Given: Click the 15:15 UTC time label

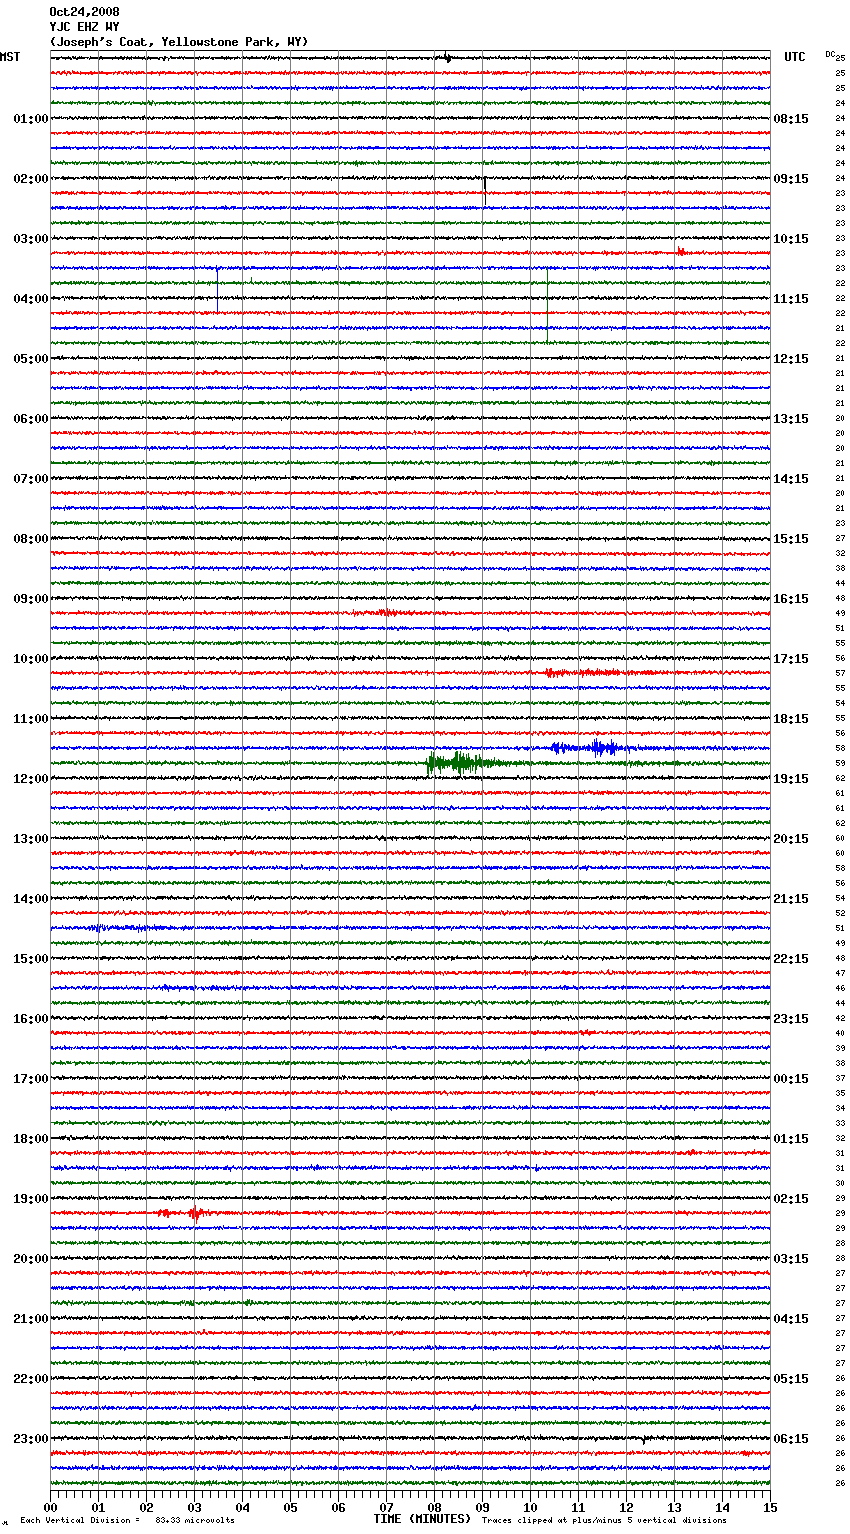Looking at the screenshot, I should (x=791, y=539).
